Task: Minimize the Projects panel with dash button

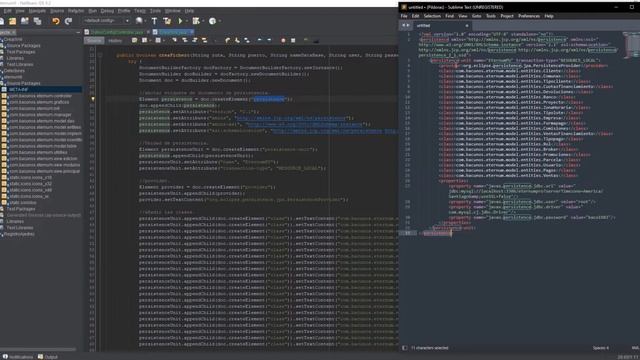Action: (x=78, y=32)
